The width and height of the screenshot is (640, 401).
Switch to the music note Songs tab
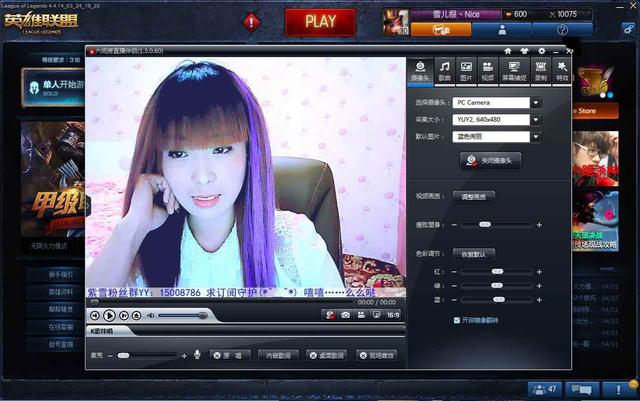[444, 71]
